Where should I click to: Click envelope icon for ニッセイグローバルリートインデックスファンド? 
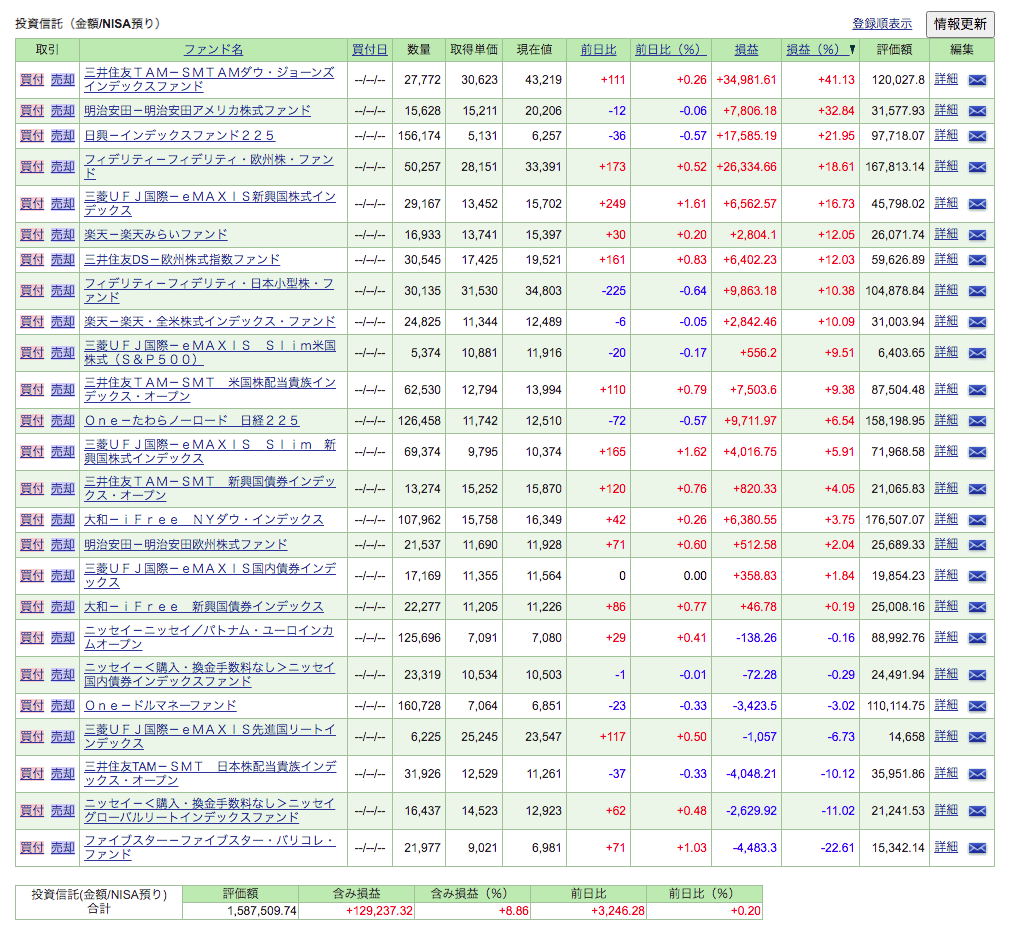(977, 811)
